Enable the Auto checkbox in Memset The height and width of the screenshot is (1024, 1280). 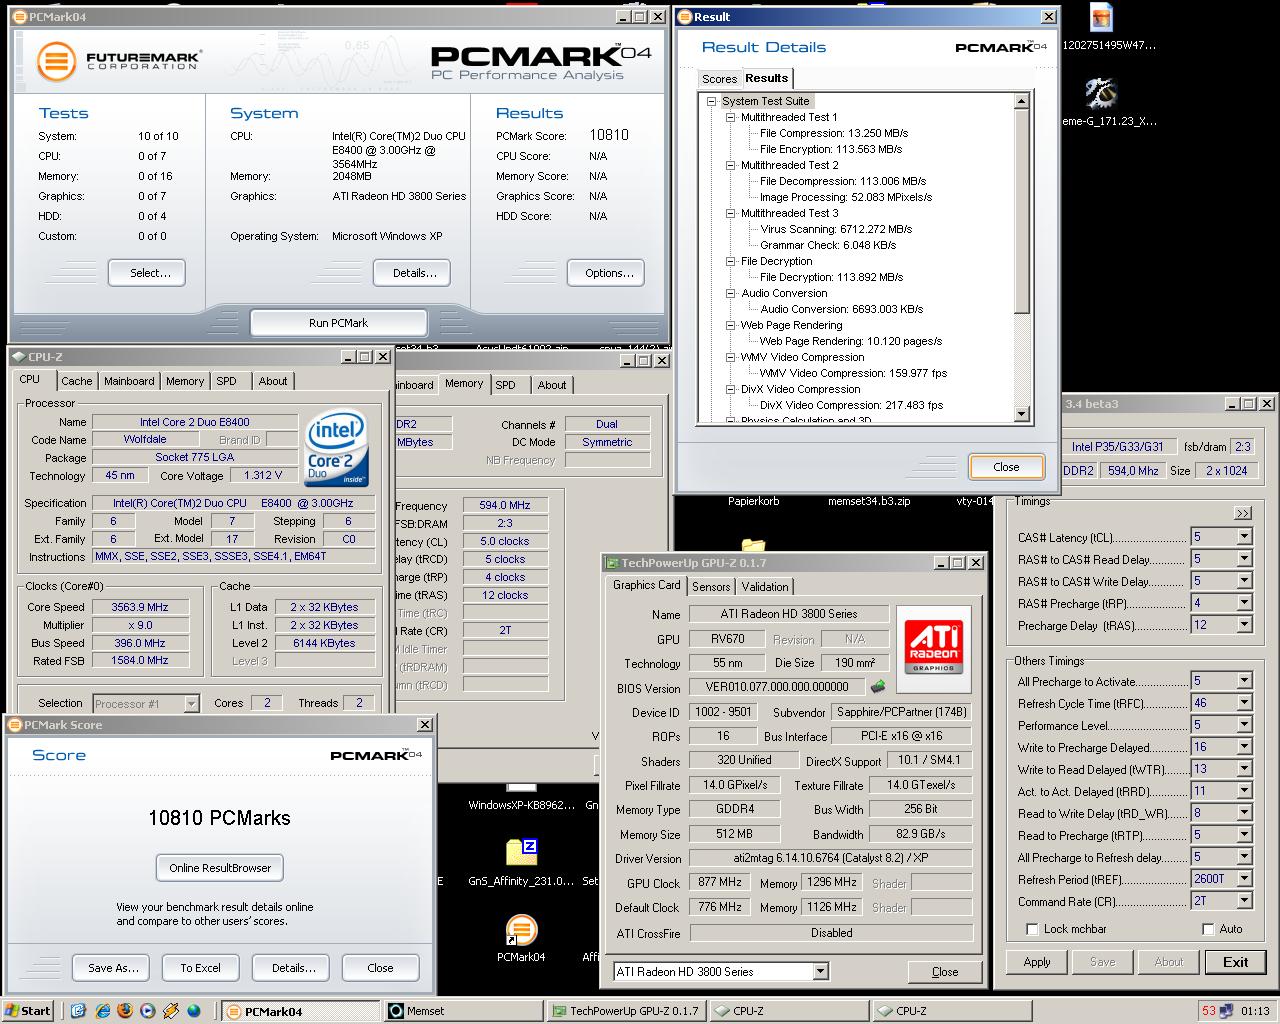(1208, 929)
